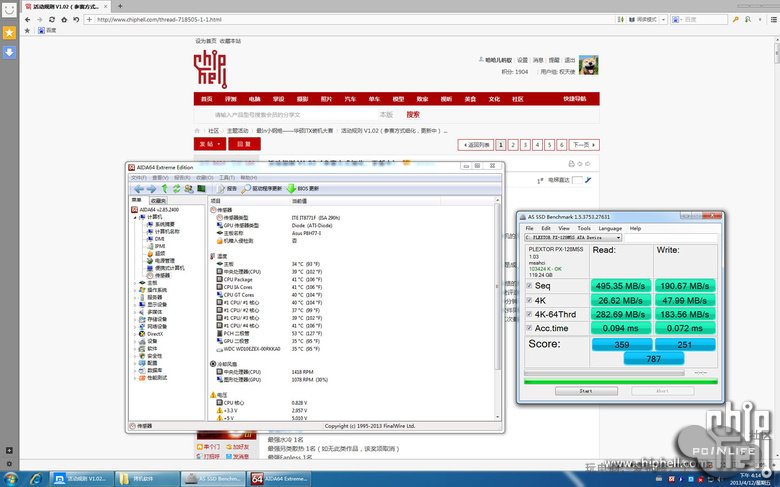Select 计算机名称 in the AIDA64 tree

coord(163,231)
